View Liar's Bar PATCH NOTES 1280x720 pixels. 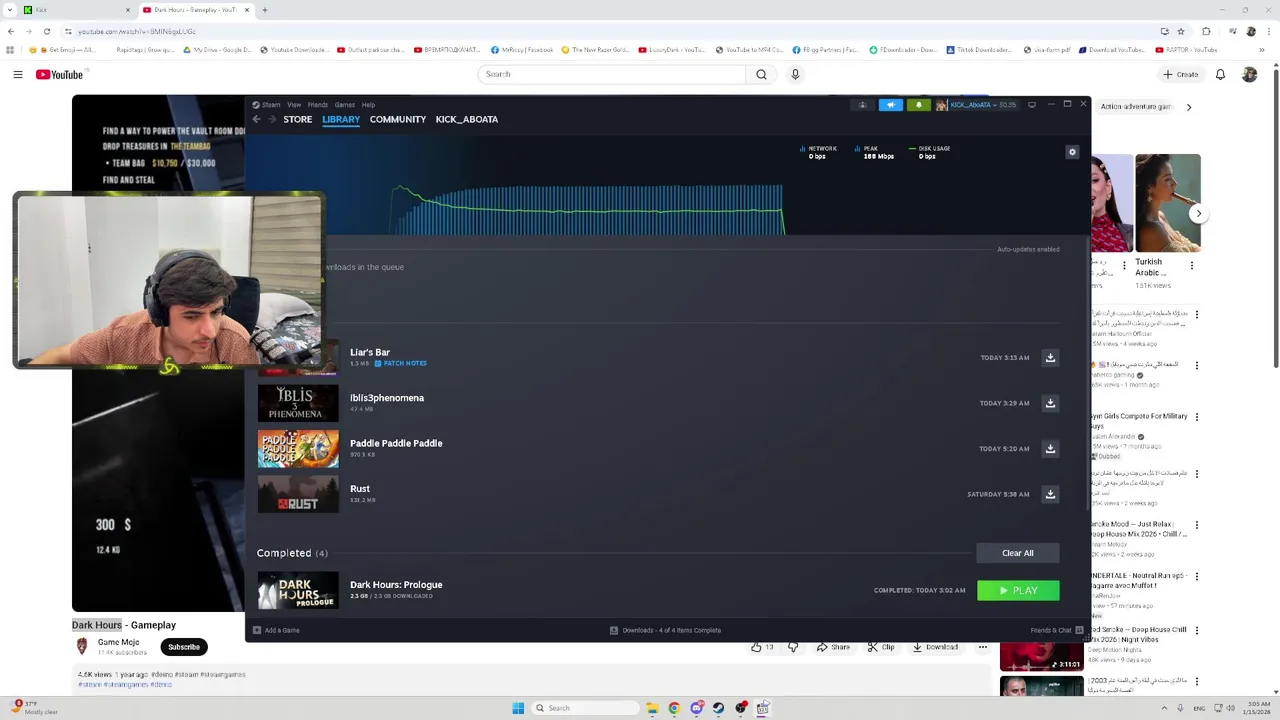click(400, 363)
